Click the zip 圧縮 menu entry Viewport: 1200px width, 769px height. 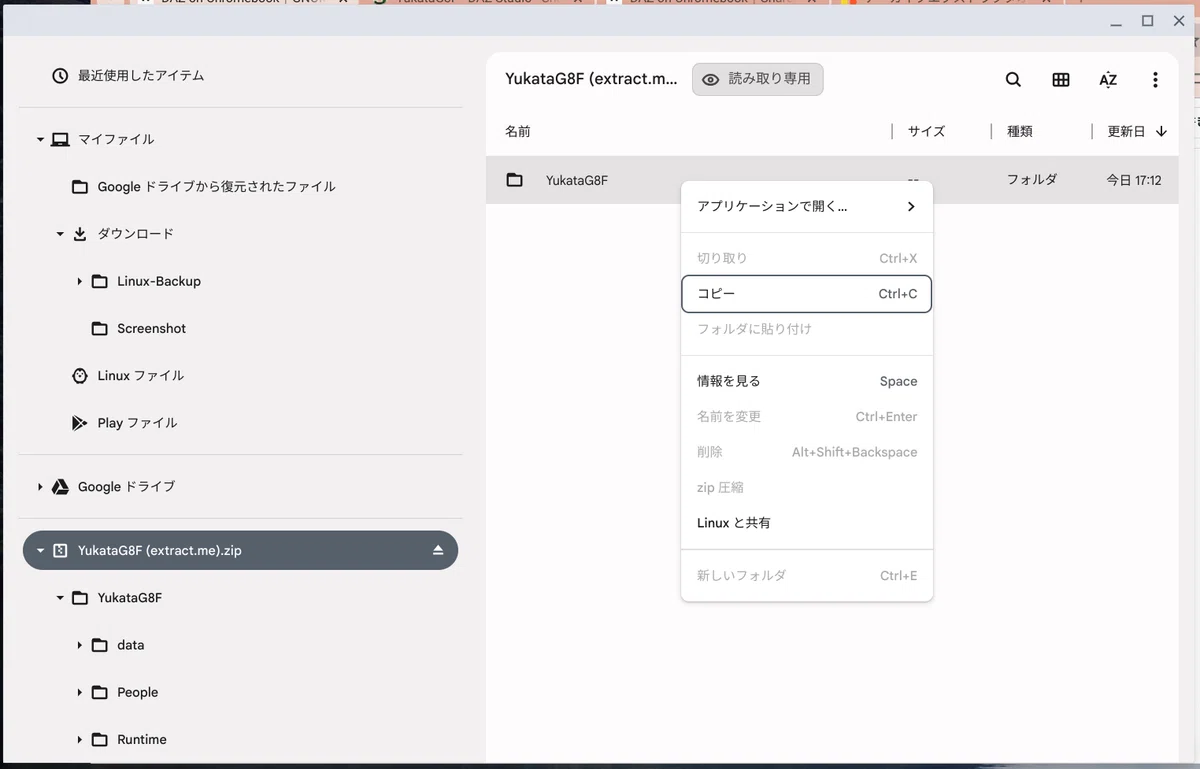(807, 488)
